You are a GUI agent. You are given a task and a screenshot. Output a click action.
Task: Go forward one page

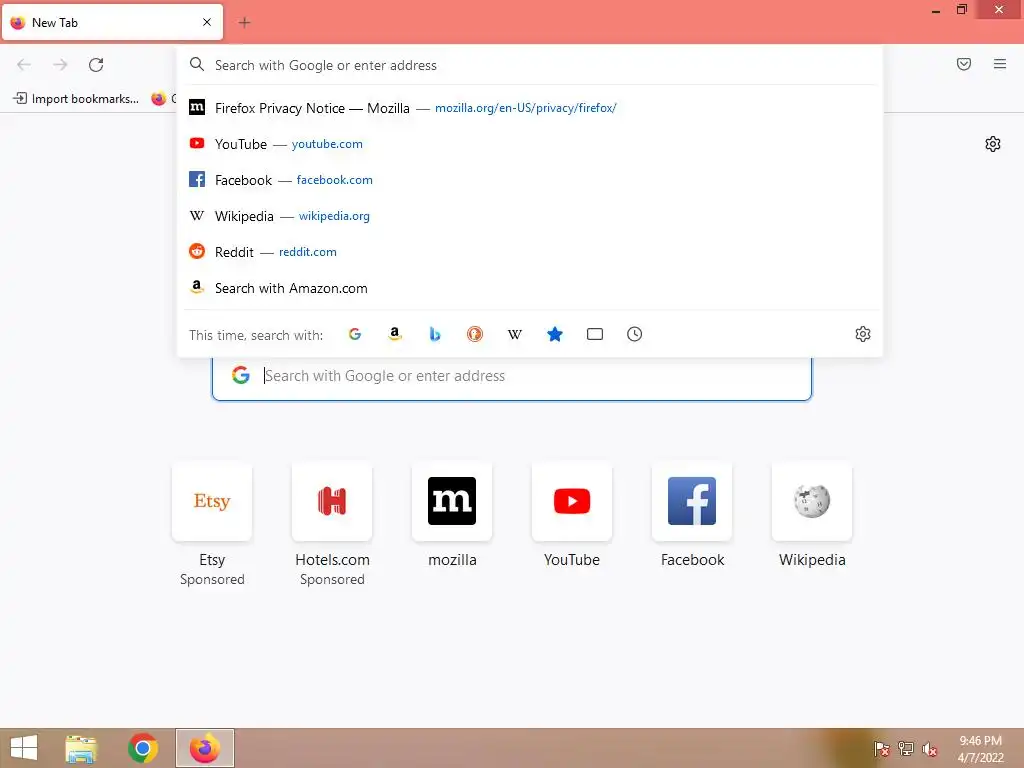(x=60, y=65)
